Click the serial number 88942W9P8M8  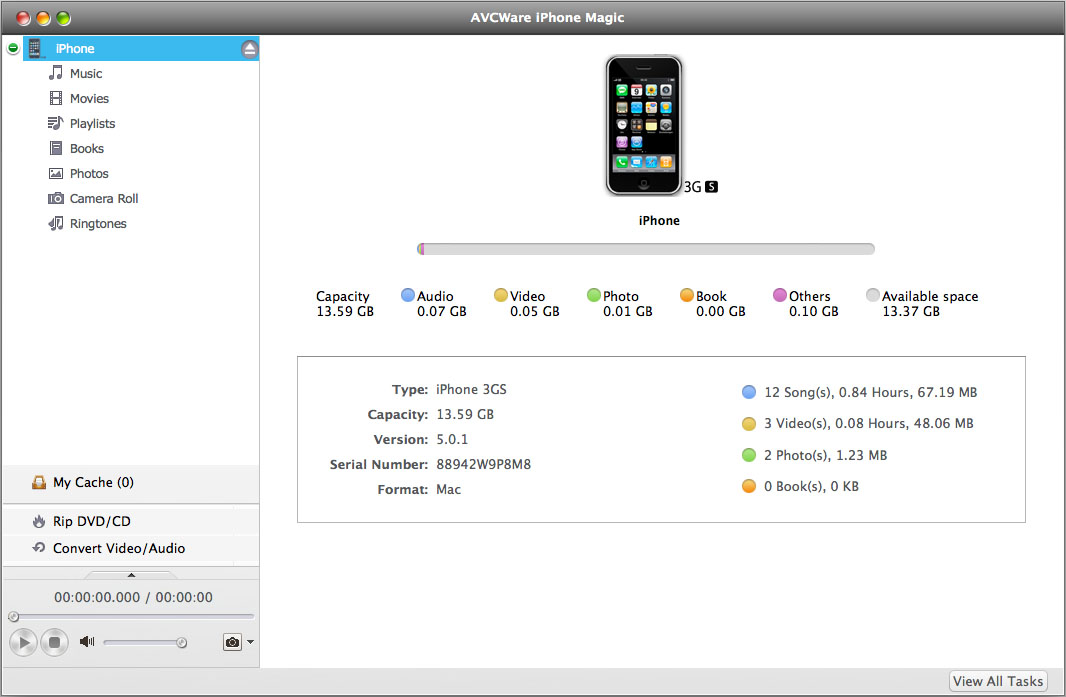483,464
